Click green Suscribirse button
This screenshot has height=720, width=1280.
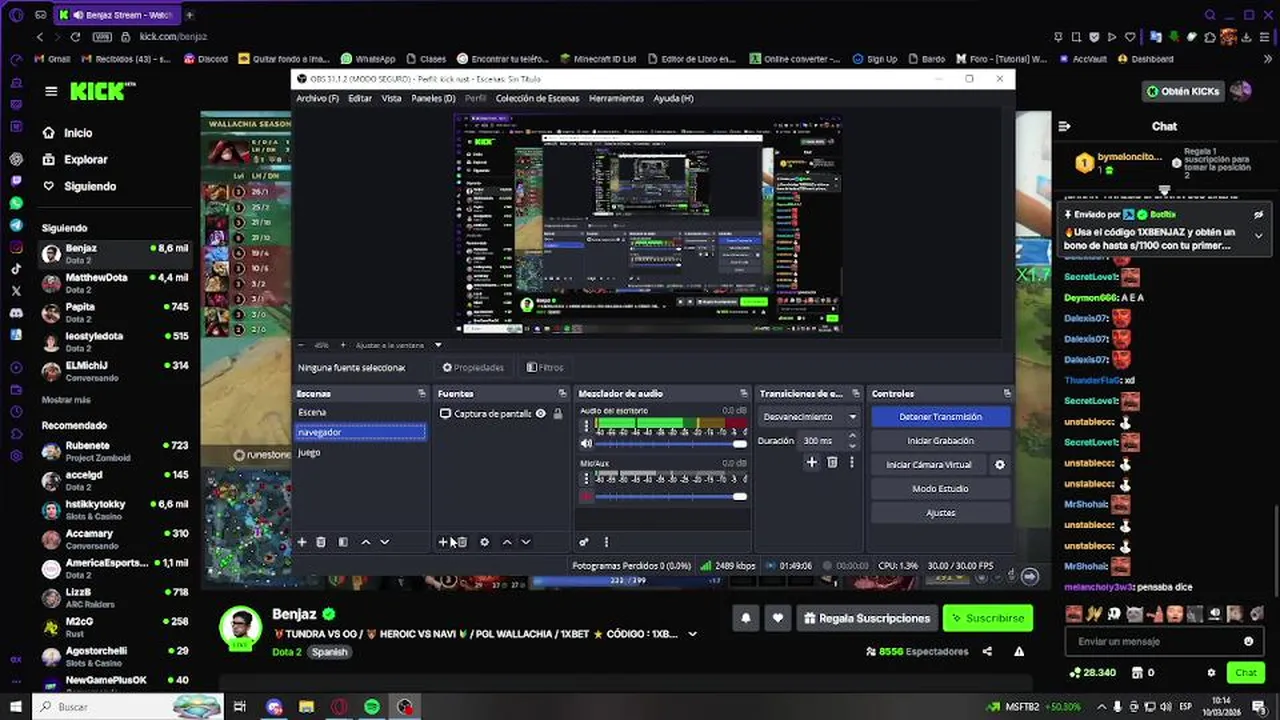(987, 618)
